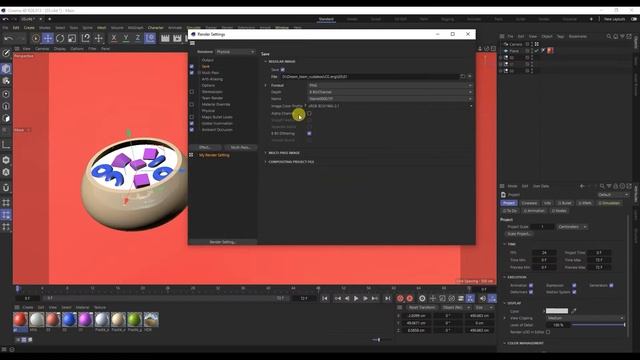The image size is (640, 360).
Task: Click the Reset Transform button
Action: tap(422, 307)
